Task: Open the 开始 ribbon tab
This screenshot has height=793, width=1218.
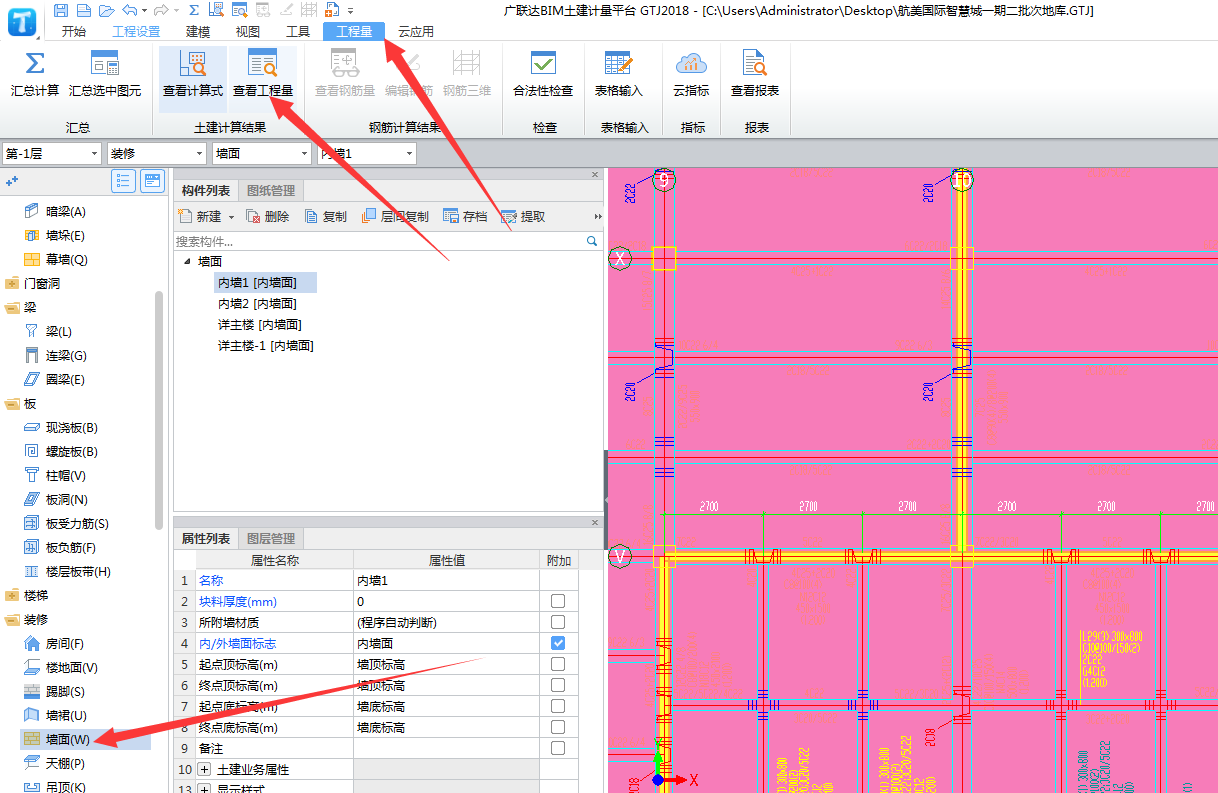Action: [74, 31]
